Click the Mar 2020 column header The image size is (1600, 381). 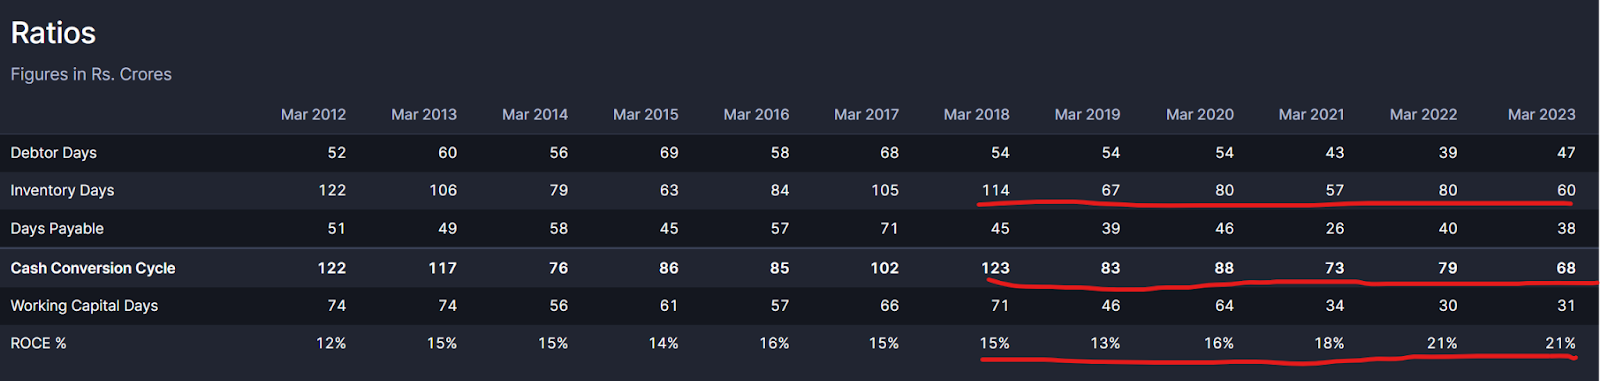click(1199, 114)
